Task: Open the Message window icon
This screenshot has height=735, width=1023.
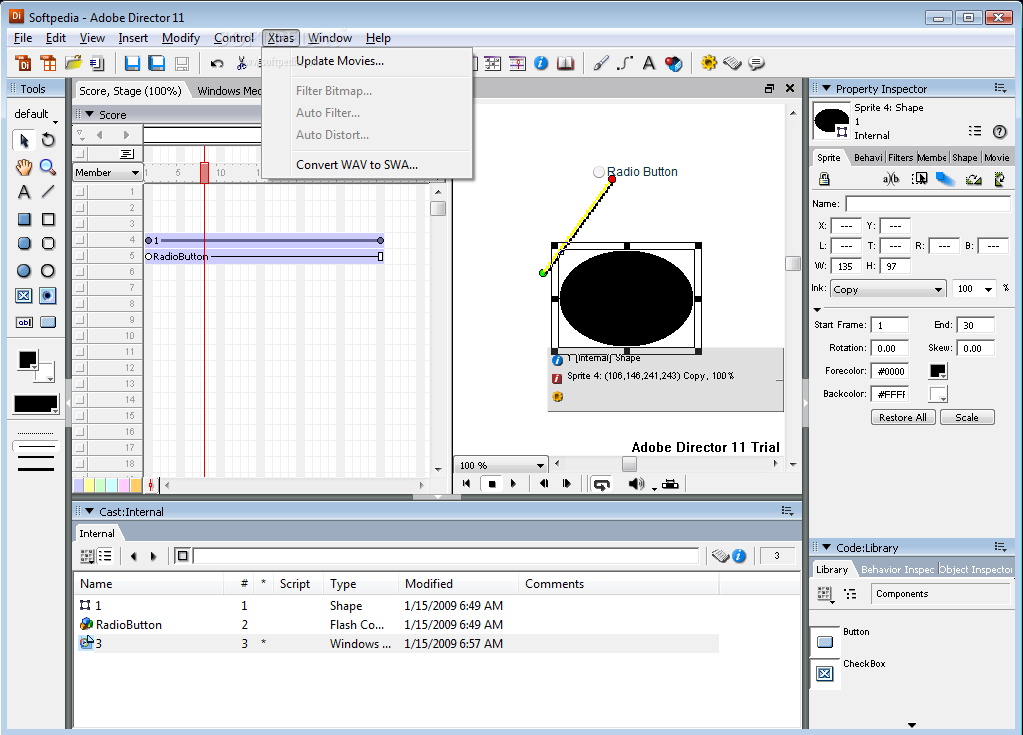Action: (756, 63)
